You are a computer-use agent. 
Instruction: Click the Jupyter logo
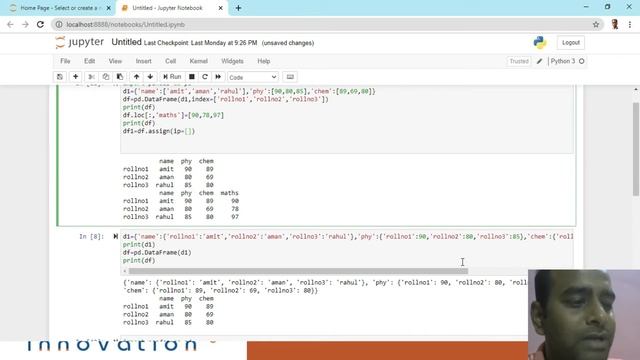pyautogui.click(x=80, y=42)
